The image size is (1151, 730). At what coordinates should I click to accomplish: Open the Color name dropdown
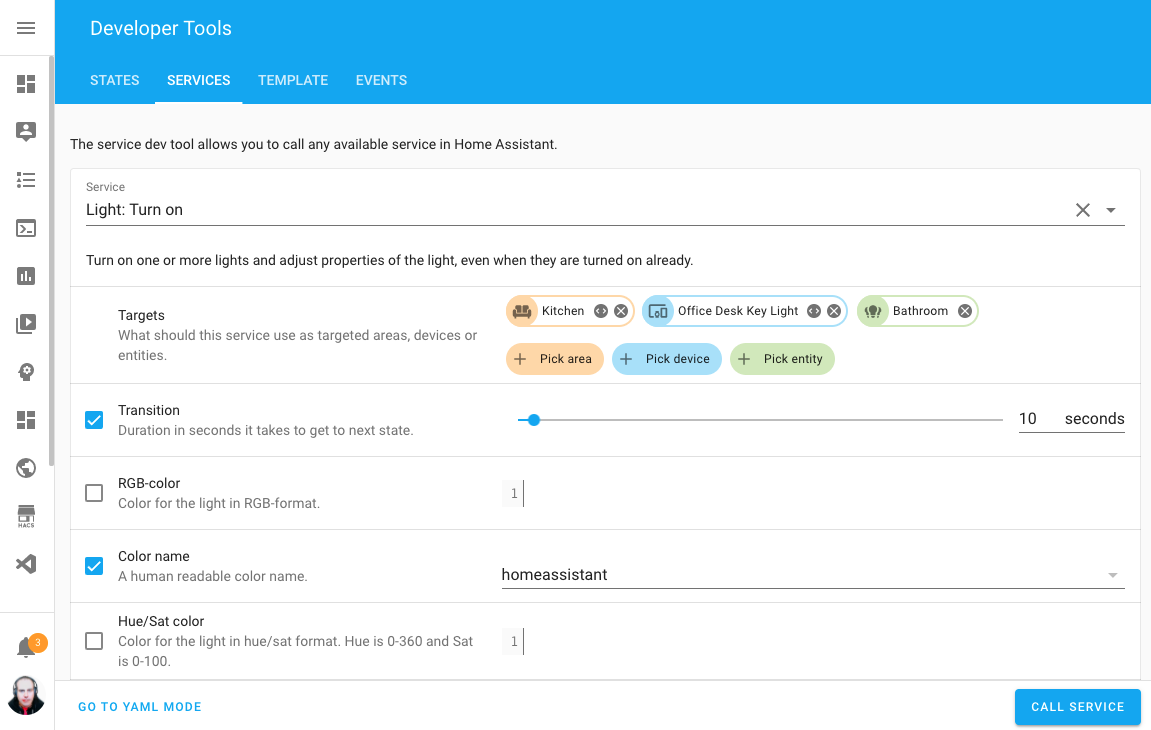[1111, 575]
